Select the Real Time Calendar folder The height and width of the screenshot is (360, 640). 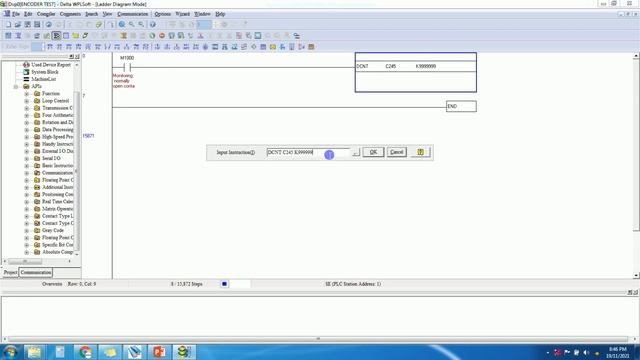[x=58, y=202]
